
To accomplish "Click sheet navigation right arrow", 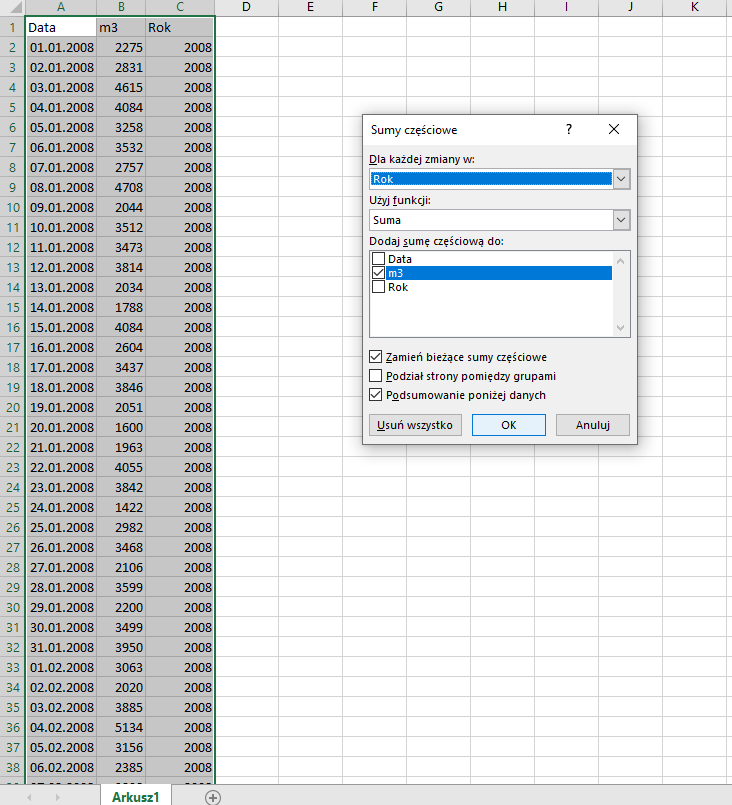I will tap(57, 797).
